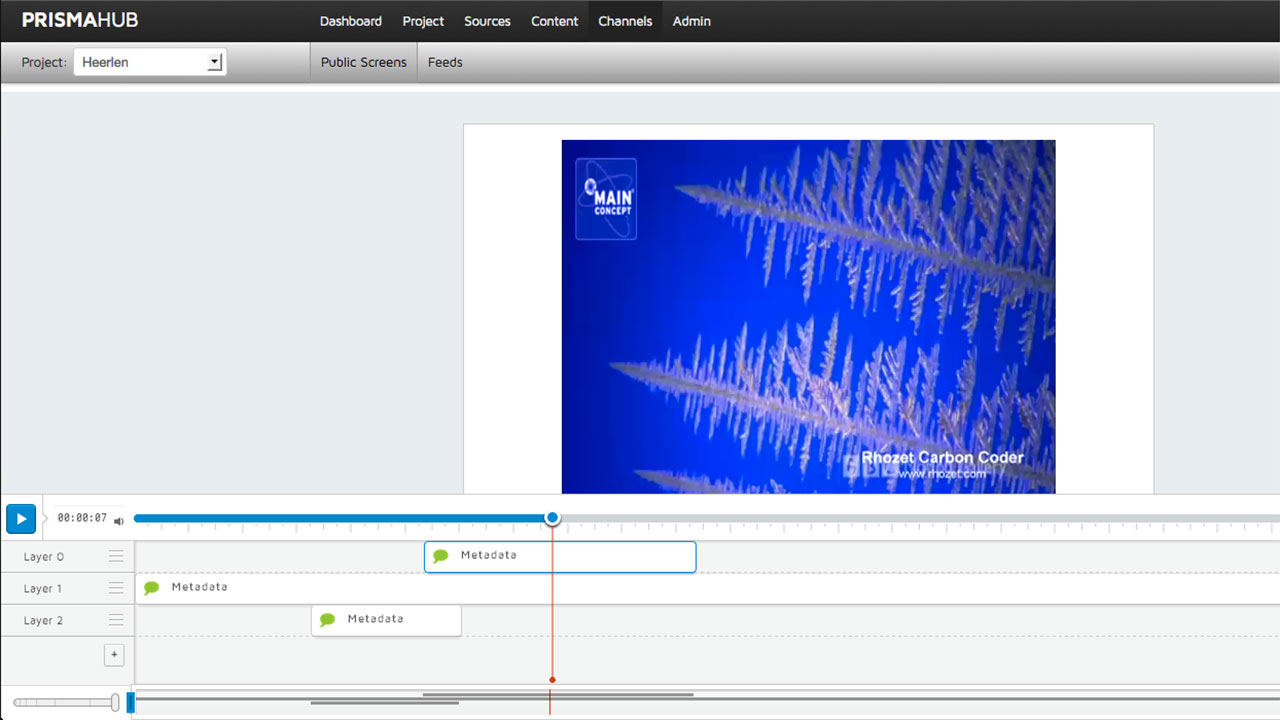The image size is (1280, 720).
Task: Open the Admin menu
Action: [x=692, y=21]
